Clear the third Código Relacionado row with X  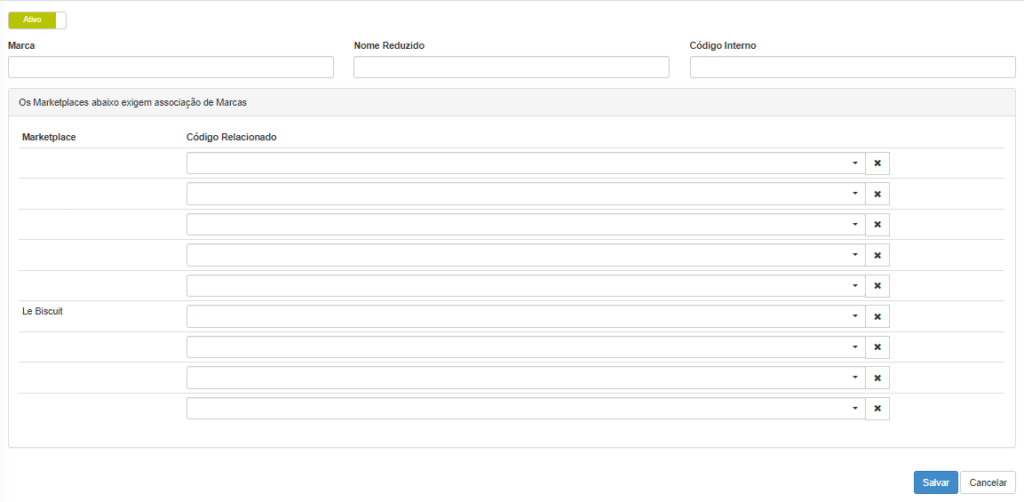pos(877,225)
